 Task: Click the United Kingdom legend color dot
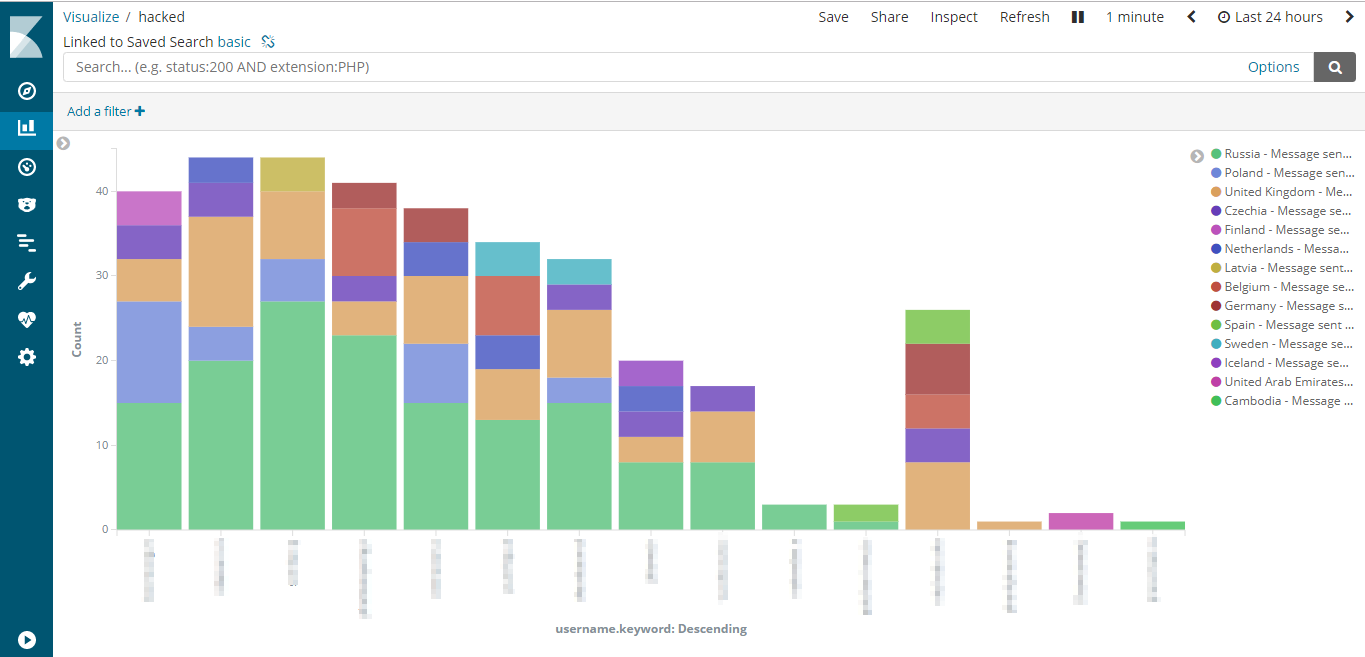coord(1216,192)
